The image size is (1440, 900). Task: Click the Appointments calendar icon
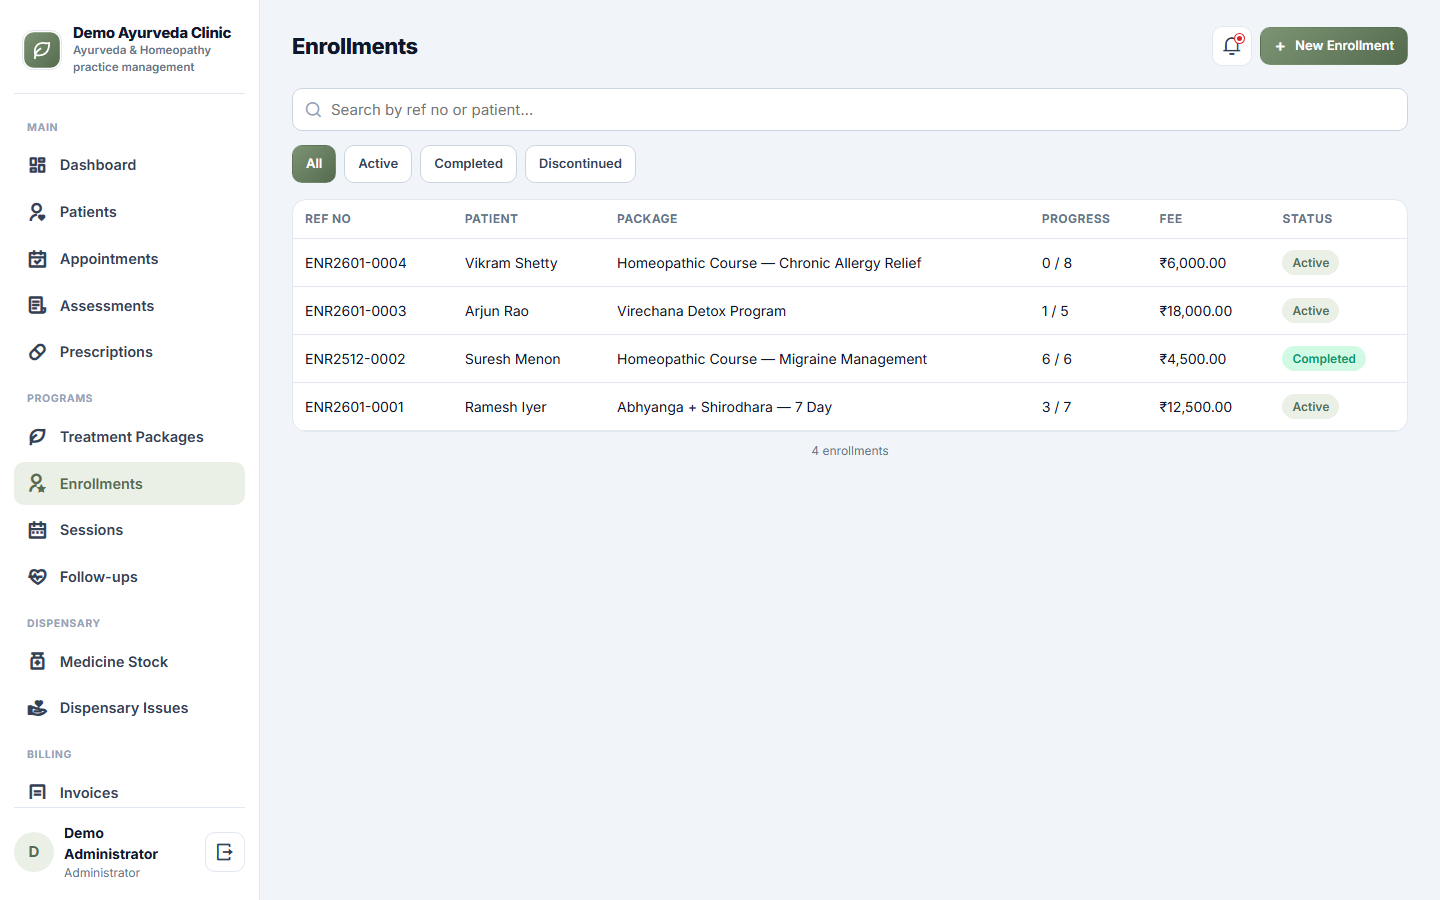click(37, 259)
